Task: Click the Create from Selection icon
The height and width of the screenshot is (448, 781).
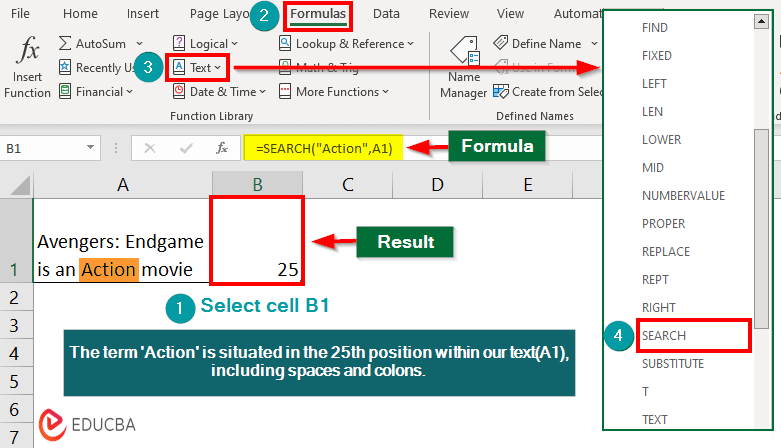Action: point(501,91)
